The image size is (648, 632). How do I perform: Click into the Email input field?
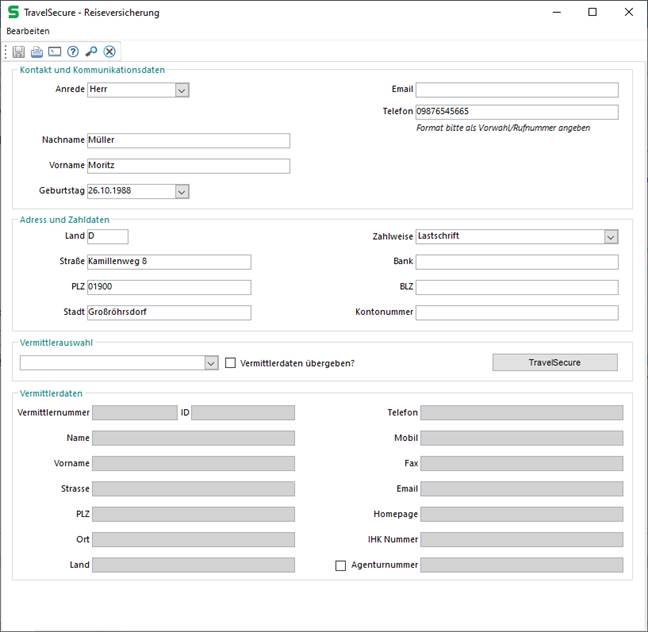point(516,90)
